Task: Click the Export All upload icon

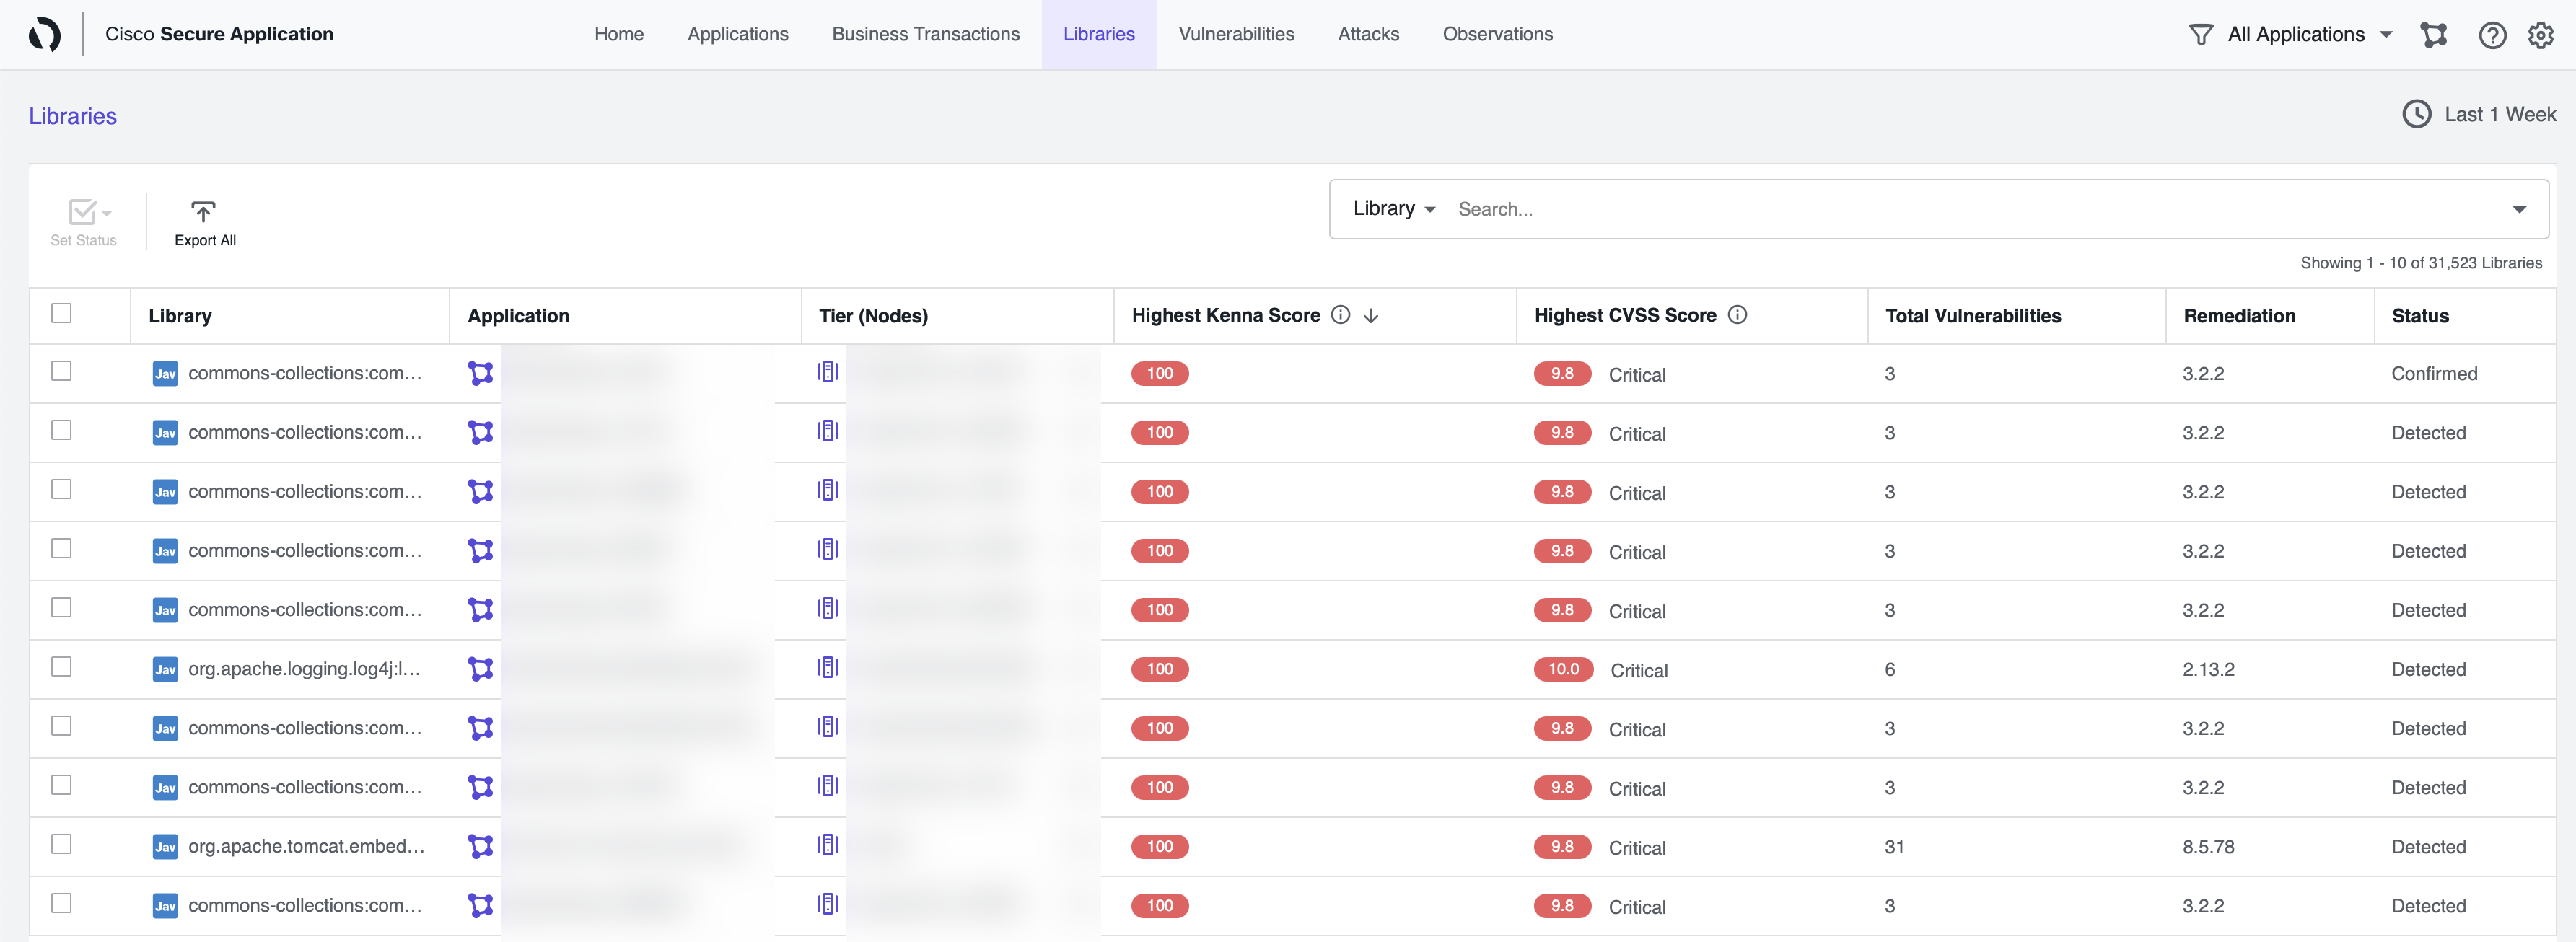Action: (x=203, y=211)
